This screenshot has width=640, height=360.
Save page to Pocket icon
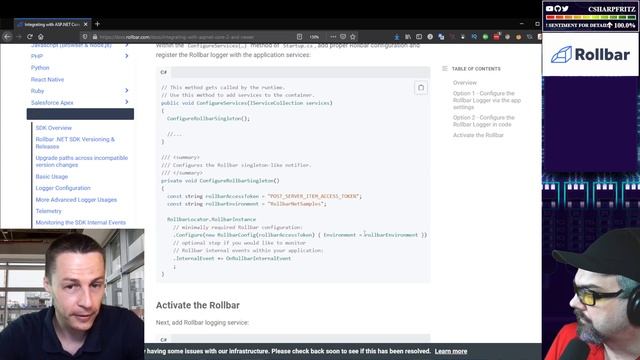(343, 36)
